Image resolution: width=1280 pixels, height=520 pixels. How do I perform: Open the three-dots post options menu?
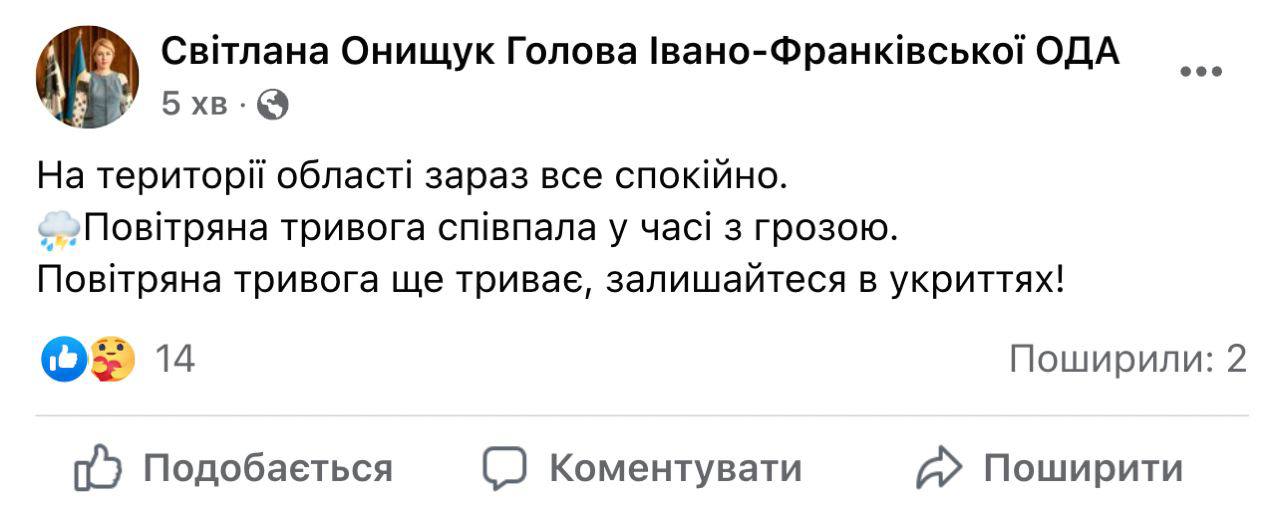click(x=1201, y=71)
